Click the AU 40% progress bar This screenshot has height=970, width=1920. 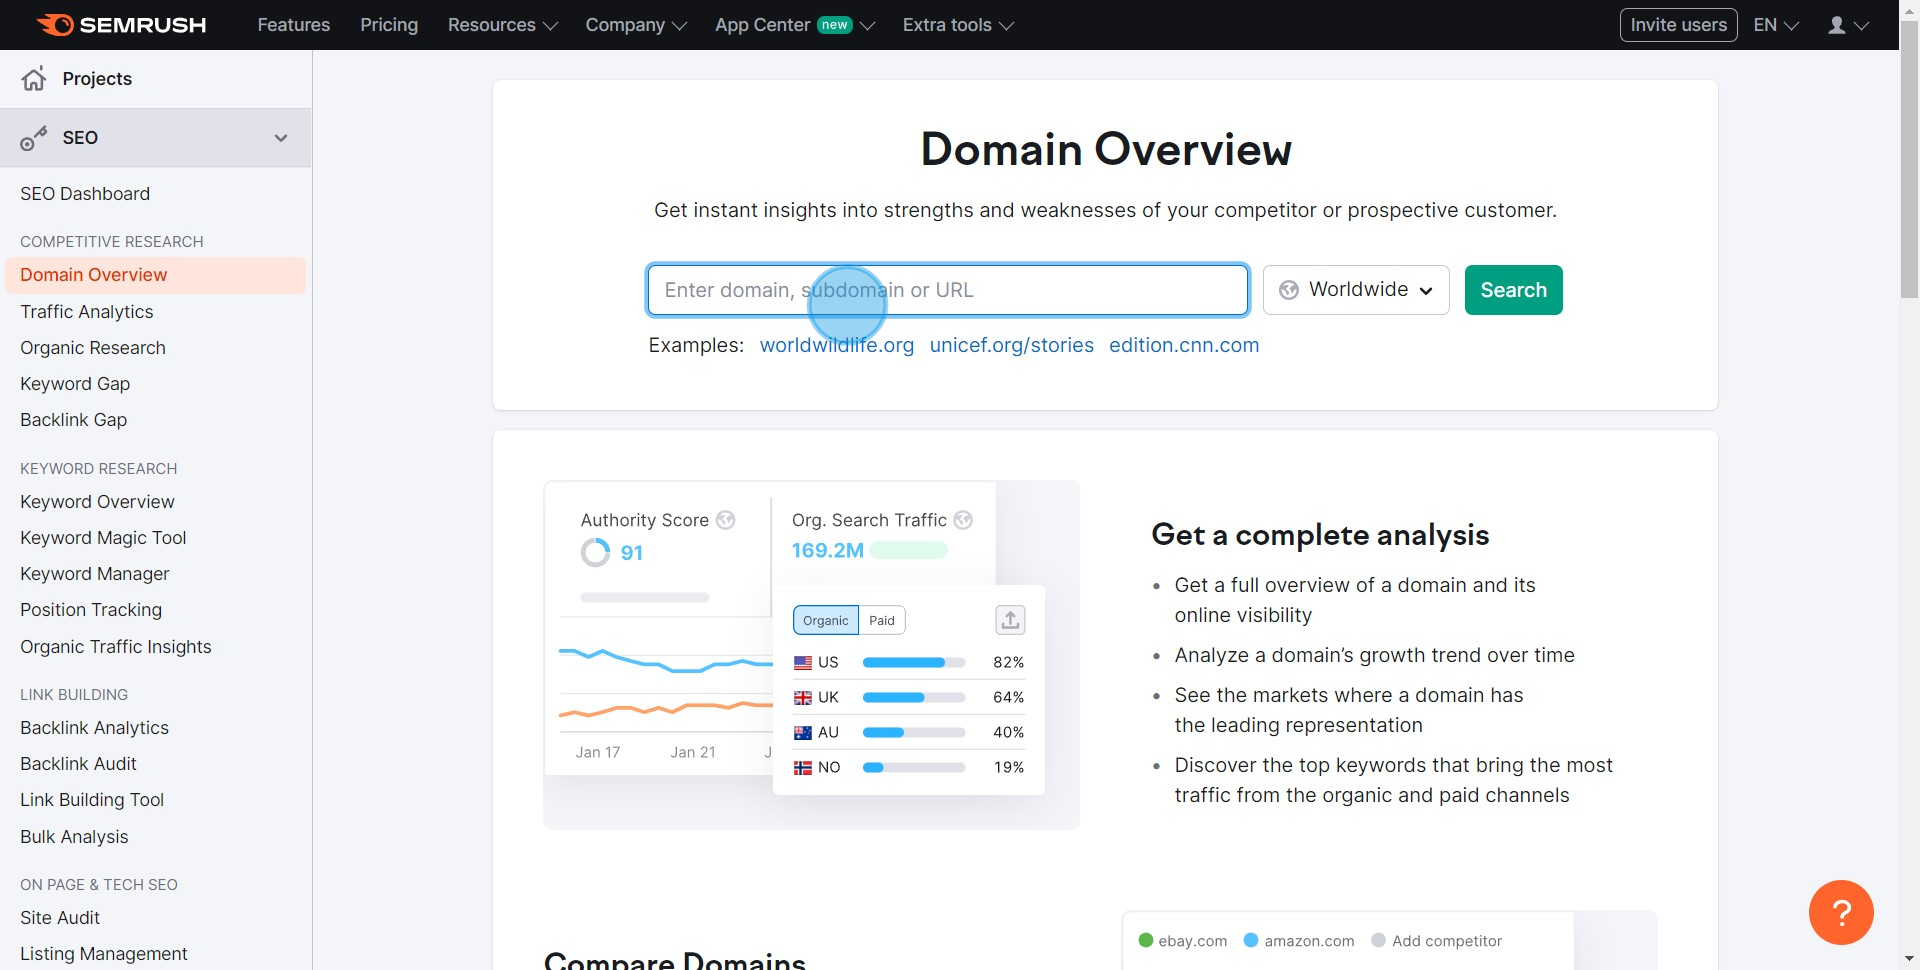point(914,733)
